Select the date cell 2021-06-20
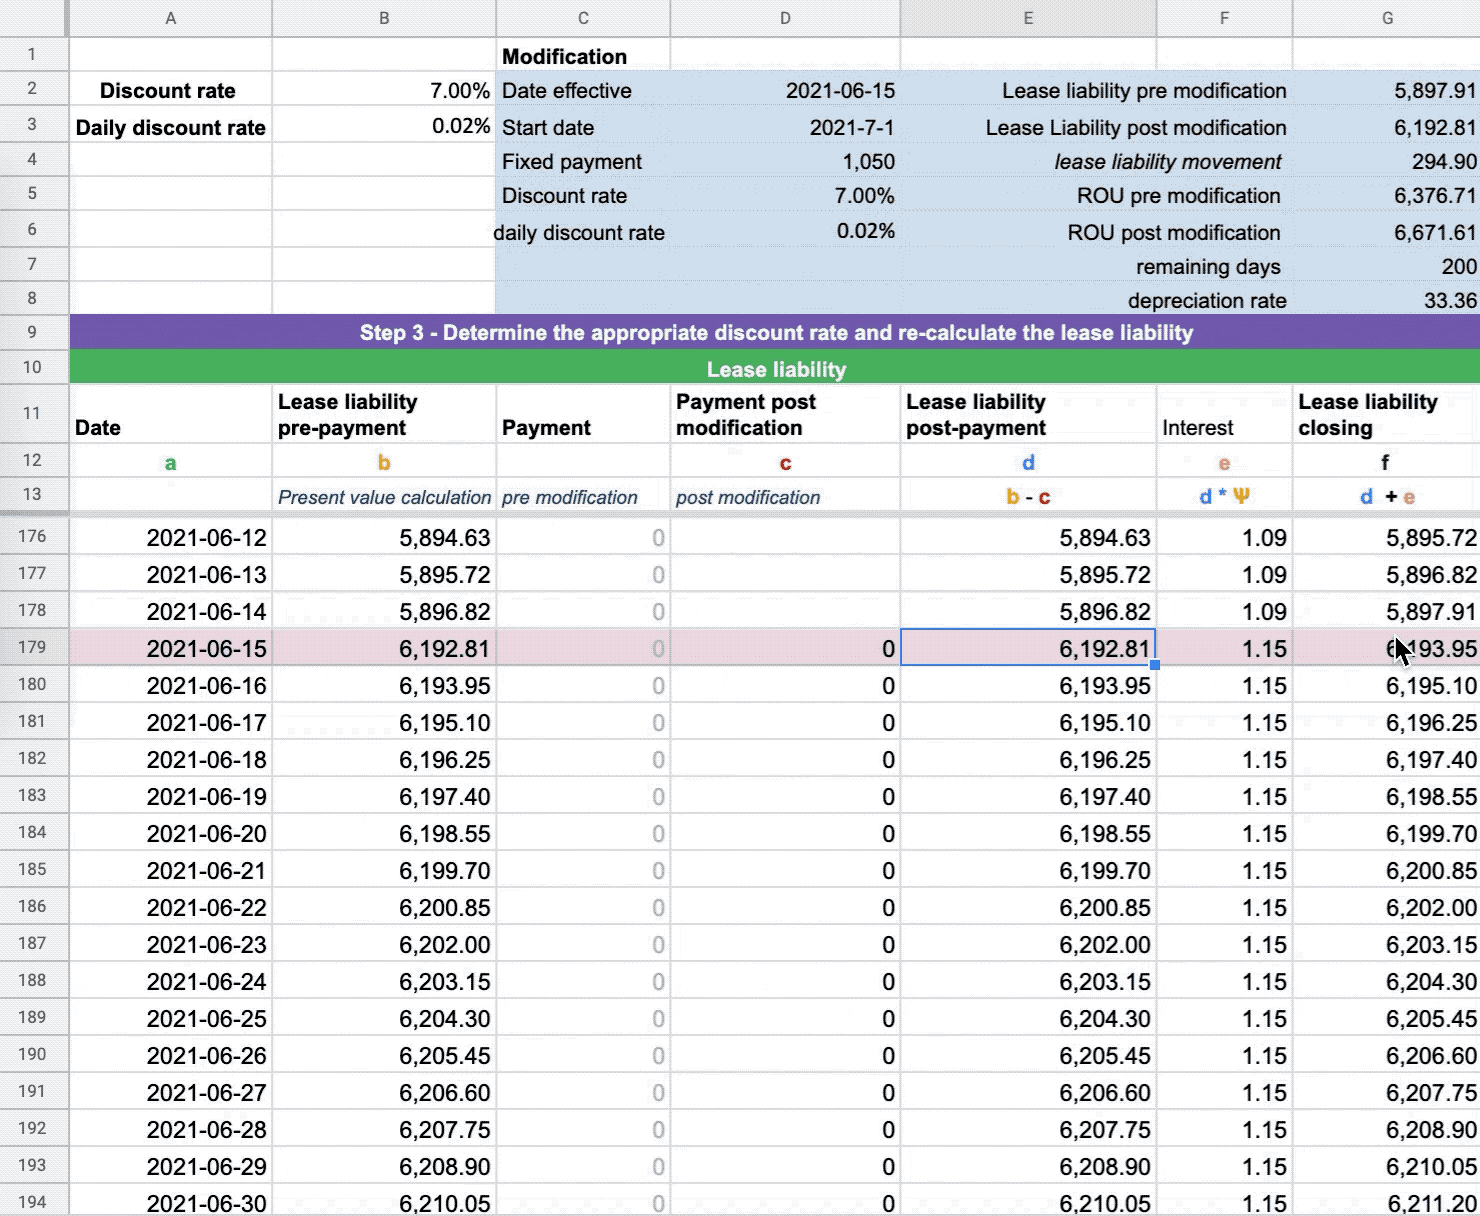The image size is (1480, 1216). coord(171,833)
